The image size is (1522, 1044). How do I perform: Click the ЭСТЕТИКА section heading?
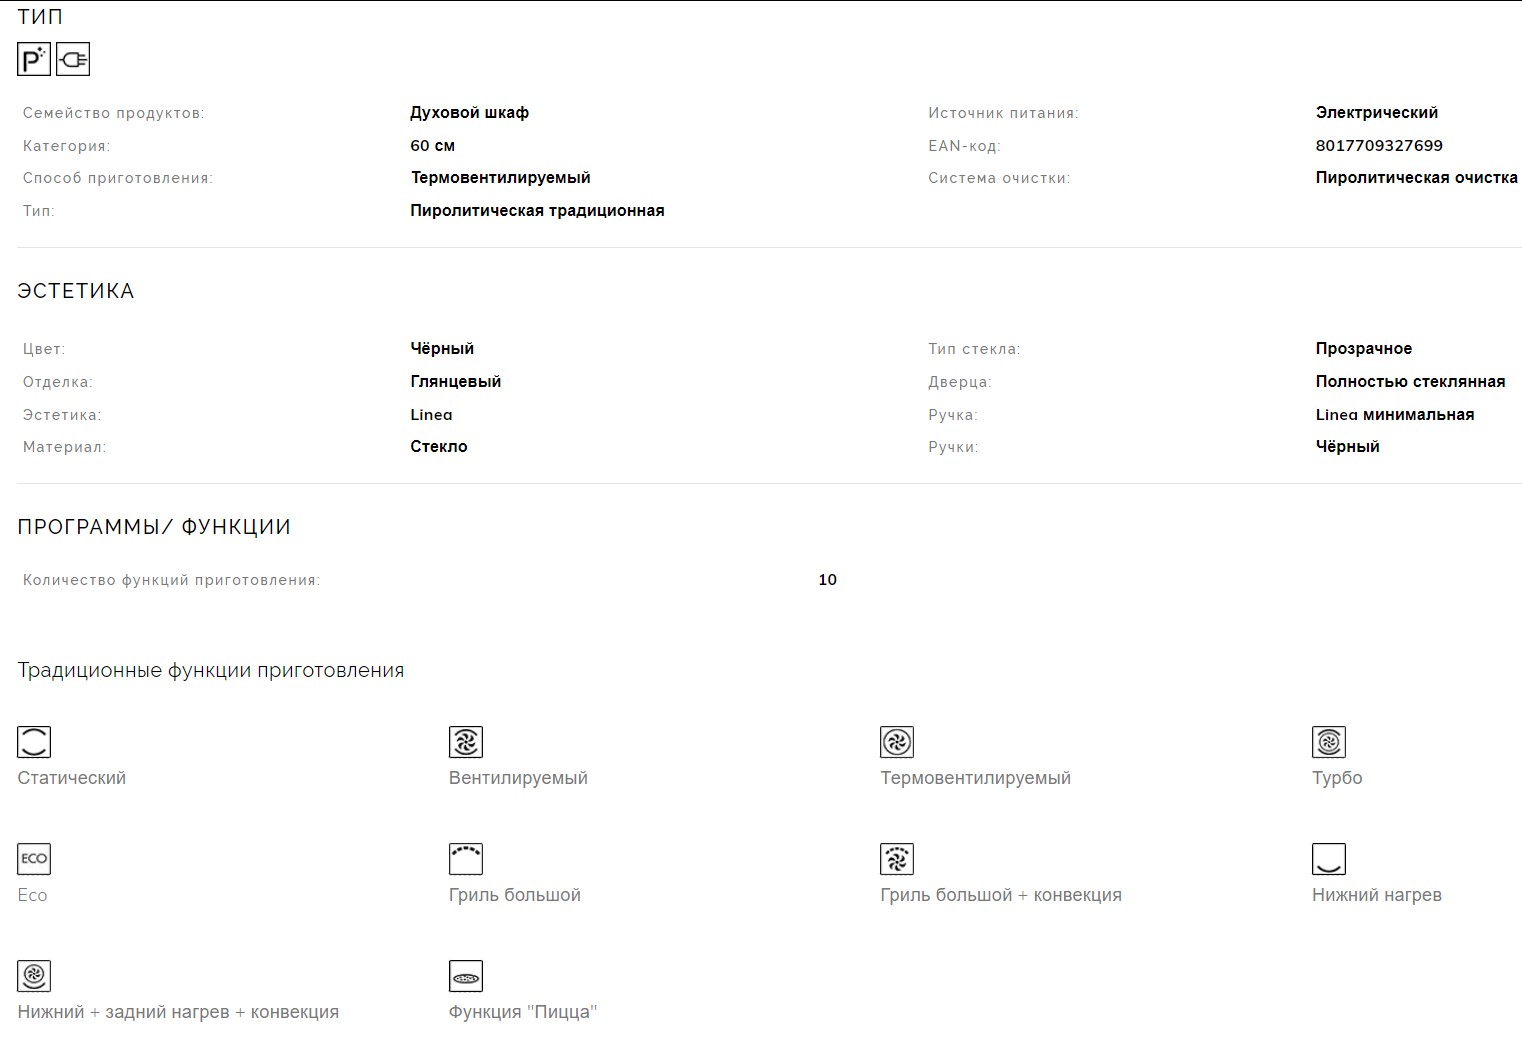point(76,291)
